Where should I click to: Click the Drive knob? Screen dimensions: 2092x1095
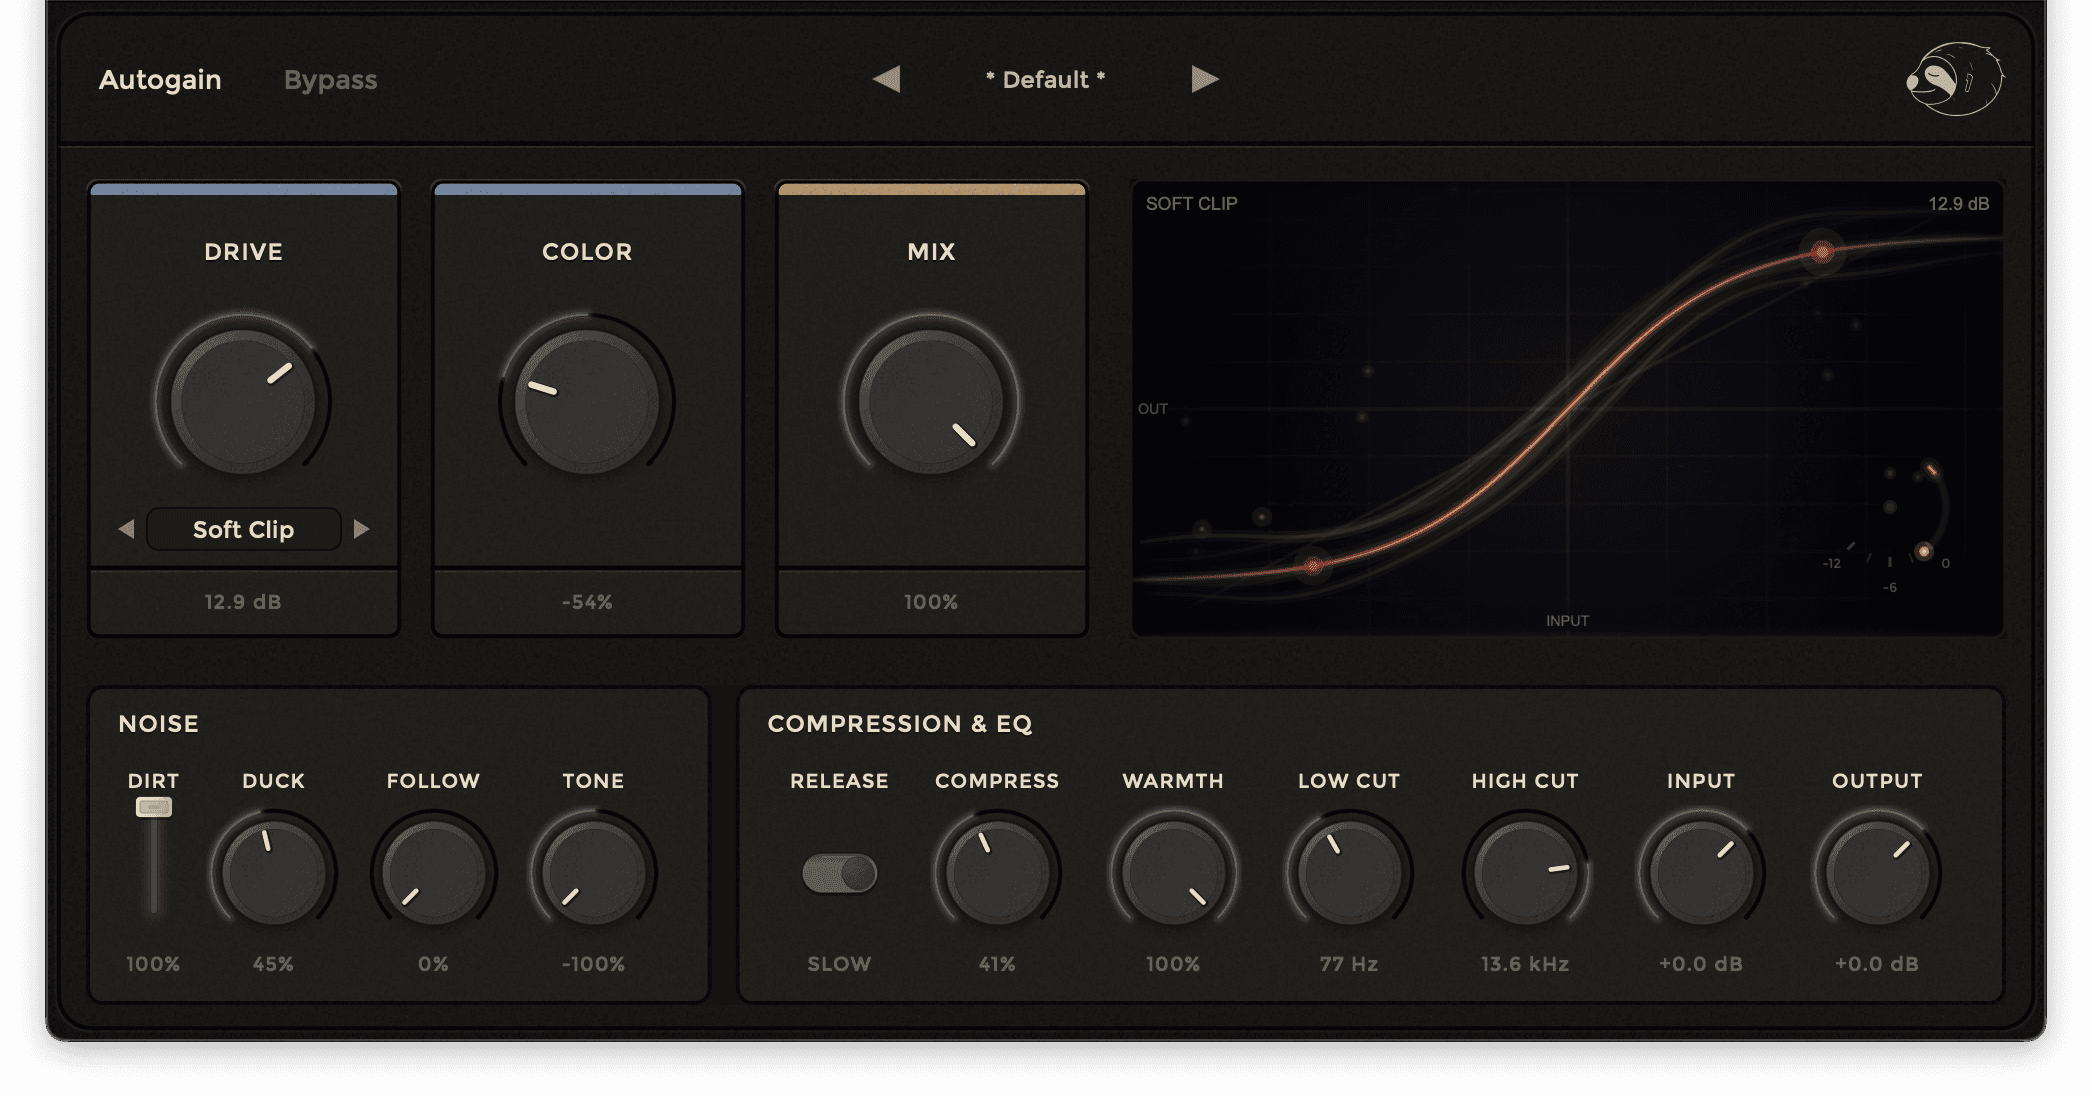click(243, 401)
